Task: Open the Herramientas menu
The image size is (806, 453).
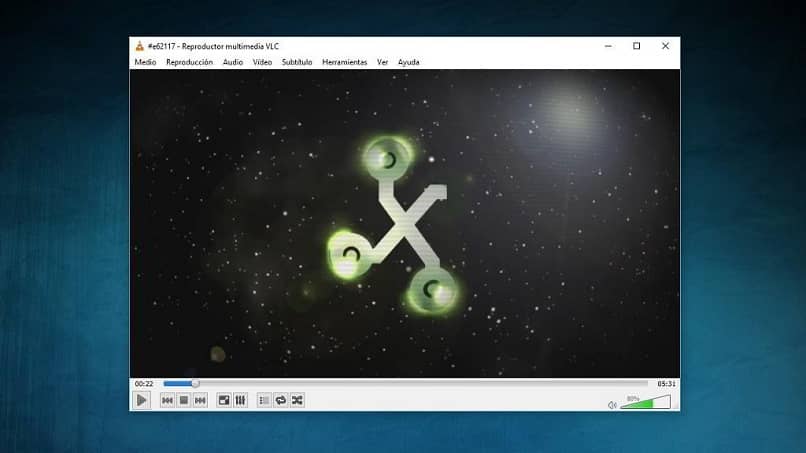Action: [x=344, y=62]
